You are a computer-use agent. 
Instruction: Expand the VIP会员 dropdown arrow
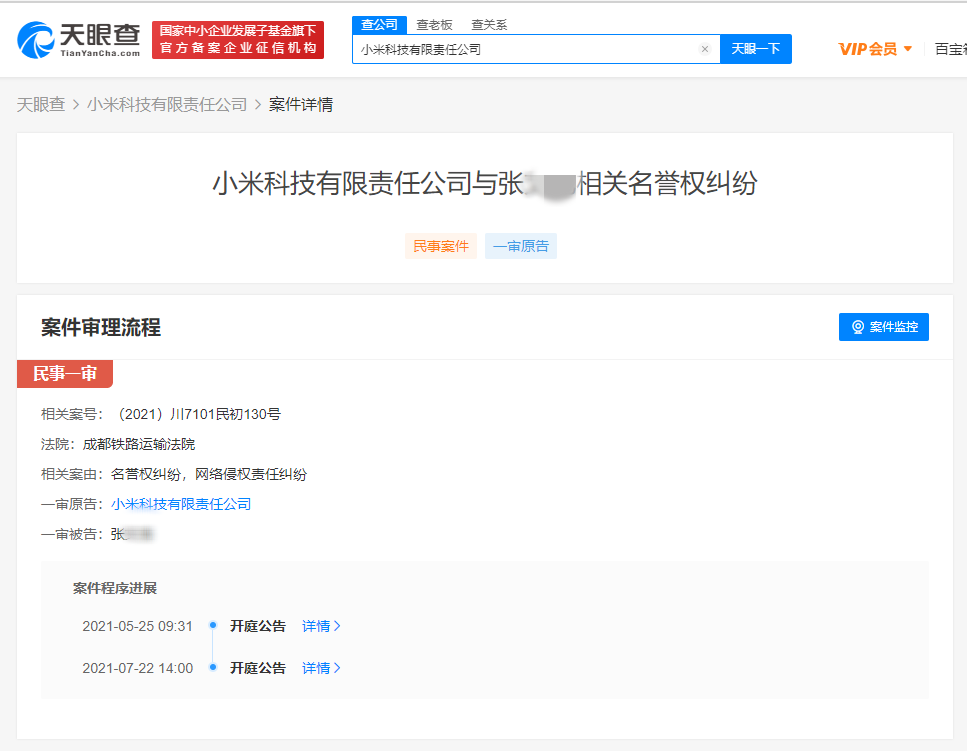(x=908, y=49)
